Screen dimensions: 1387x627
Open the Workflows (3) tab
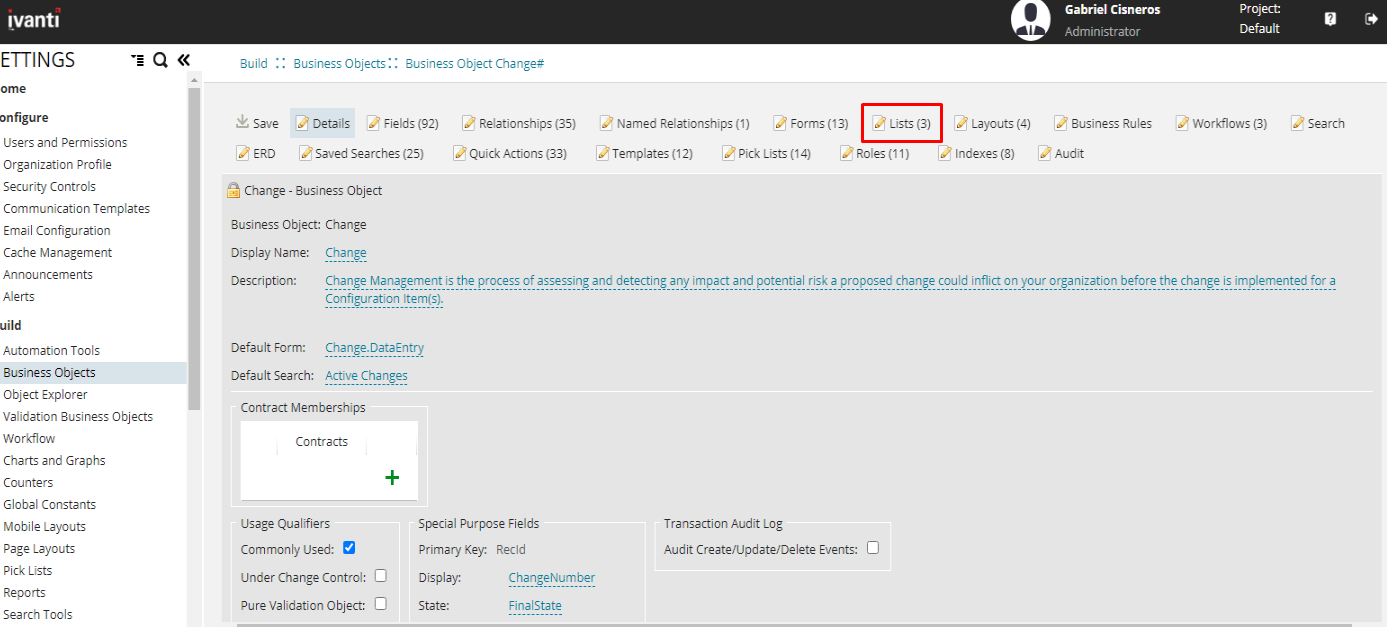coord(1221,124)
